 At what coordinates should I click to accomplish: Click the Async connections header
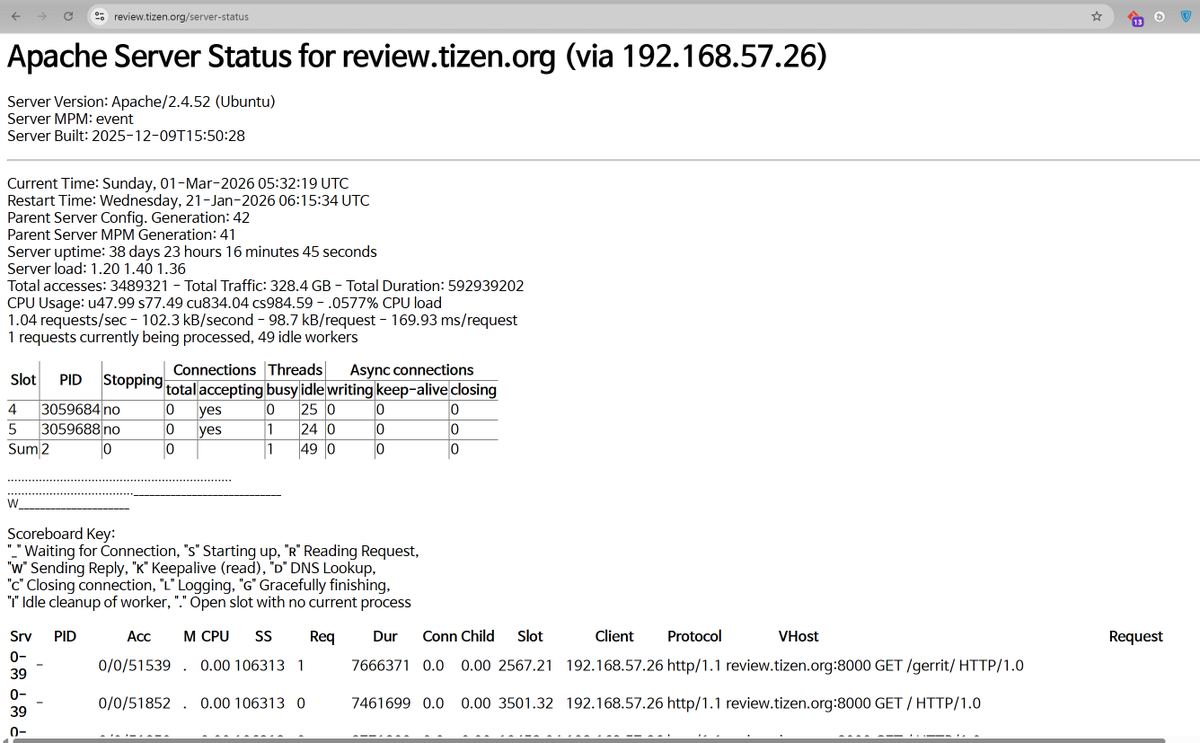tap(411, 370)
